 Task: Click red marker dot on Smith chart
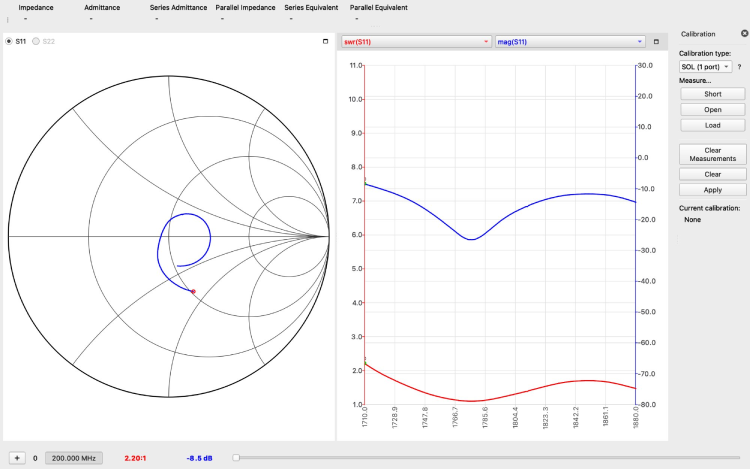coord(193,291)
